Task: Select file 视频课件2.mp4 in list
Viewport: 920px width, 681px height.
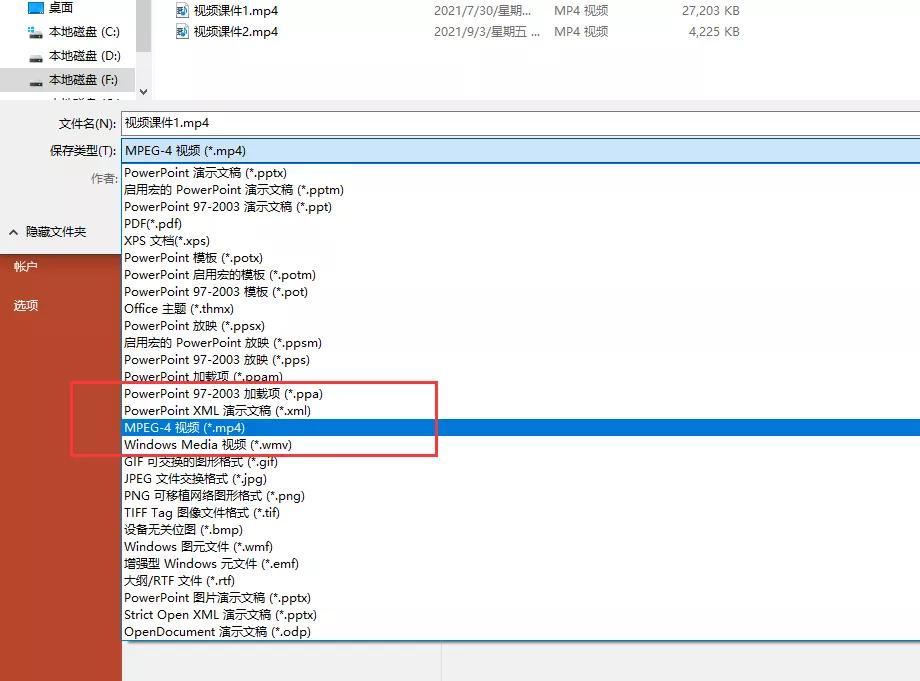Action: pos(236,32)
